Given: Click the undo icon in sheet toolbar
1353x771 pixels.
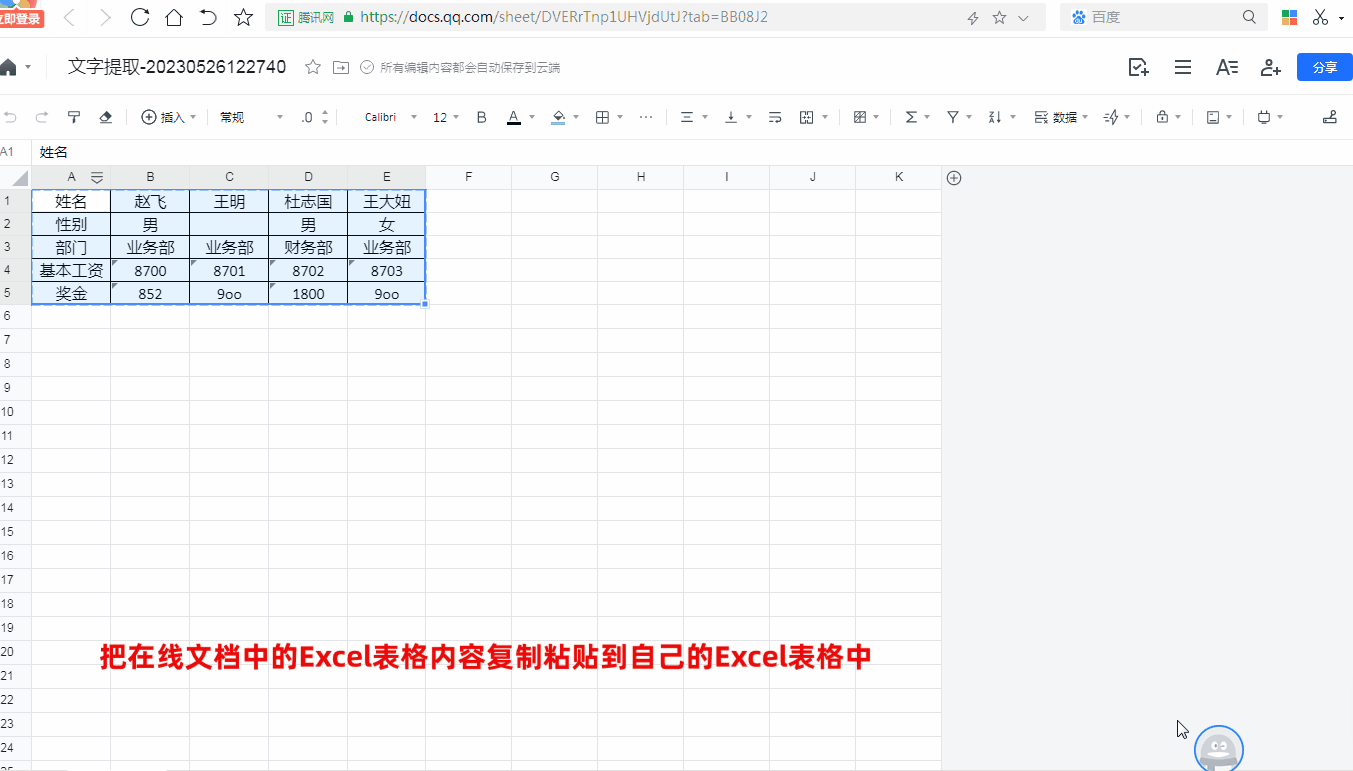Looking at the screenshot, I should coord(10,117).
